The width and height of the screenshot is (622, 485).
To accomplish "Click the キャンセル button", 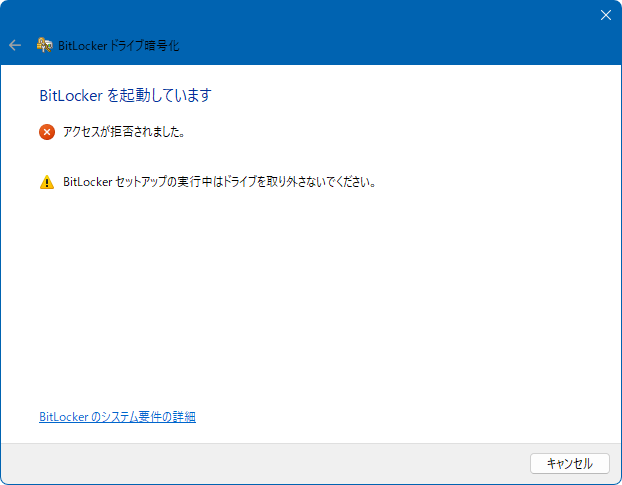I will tap(570, 463).
